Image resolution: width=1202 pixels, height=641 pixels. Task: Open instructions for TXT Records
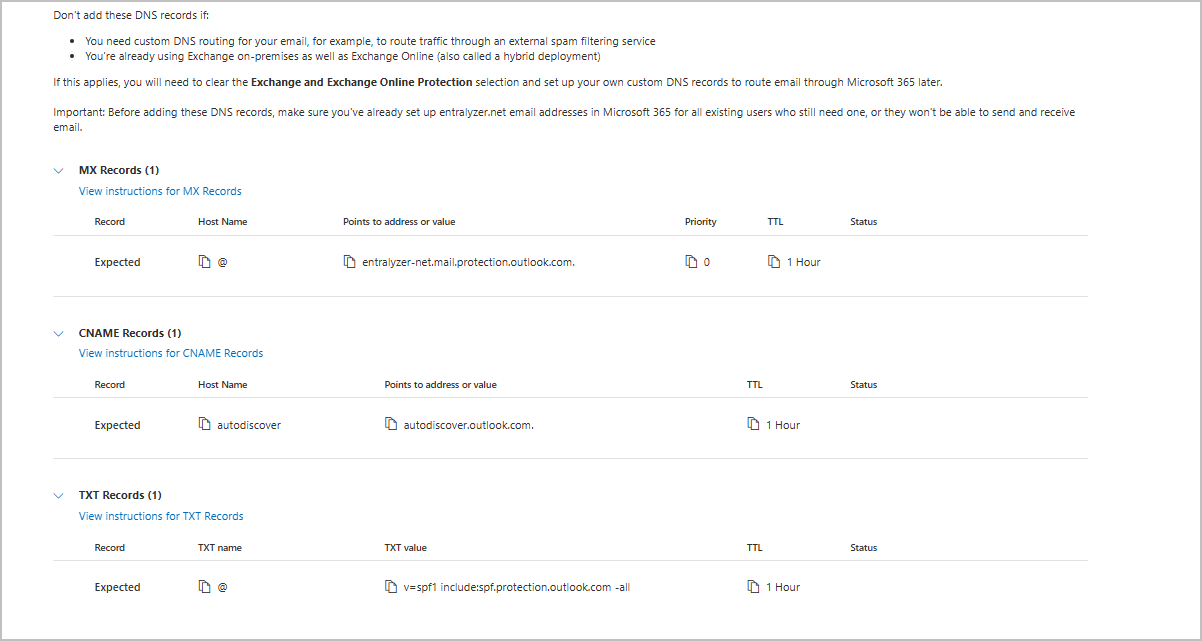(x=161, y=516)
